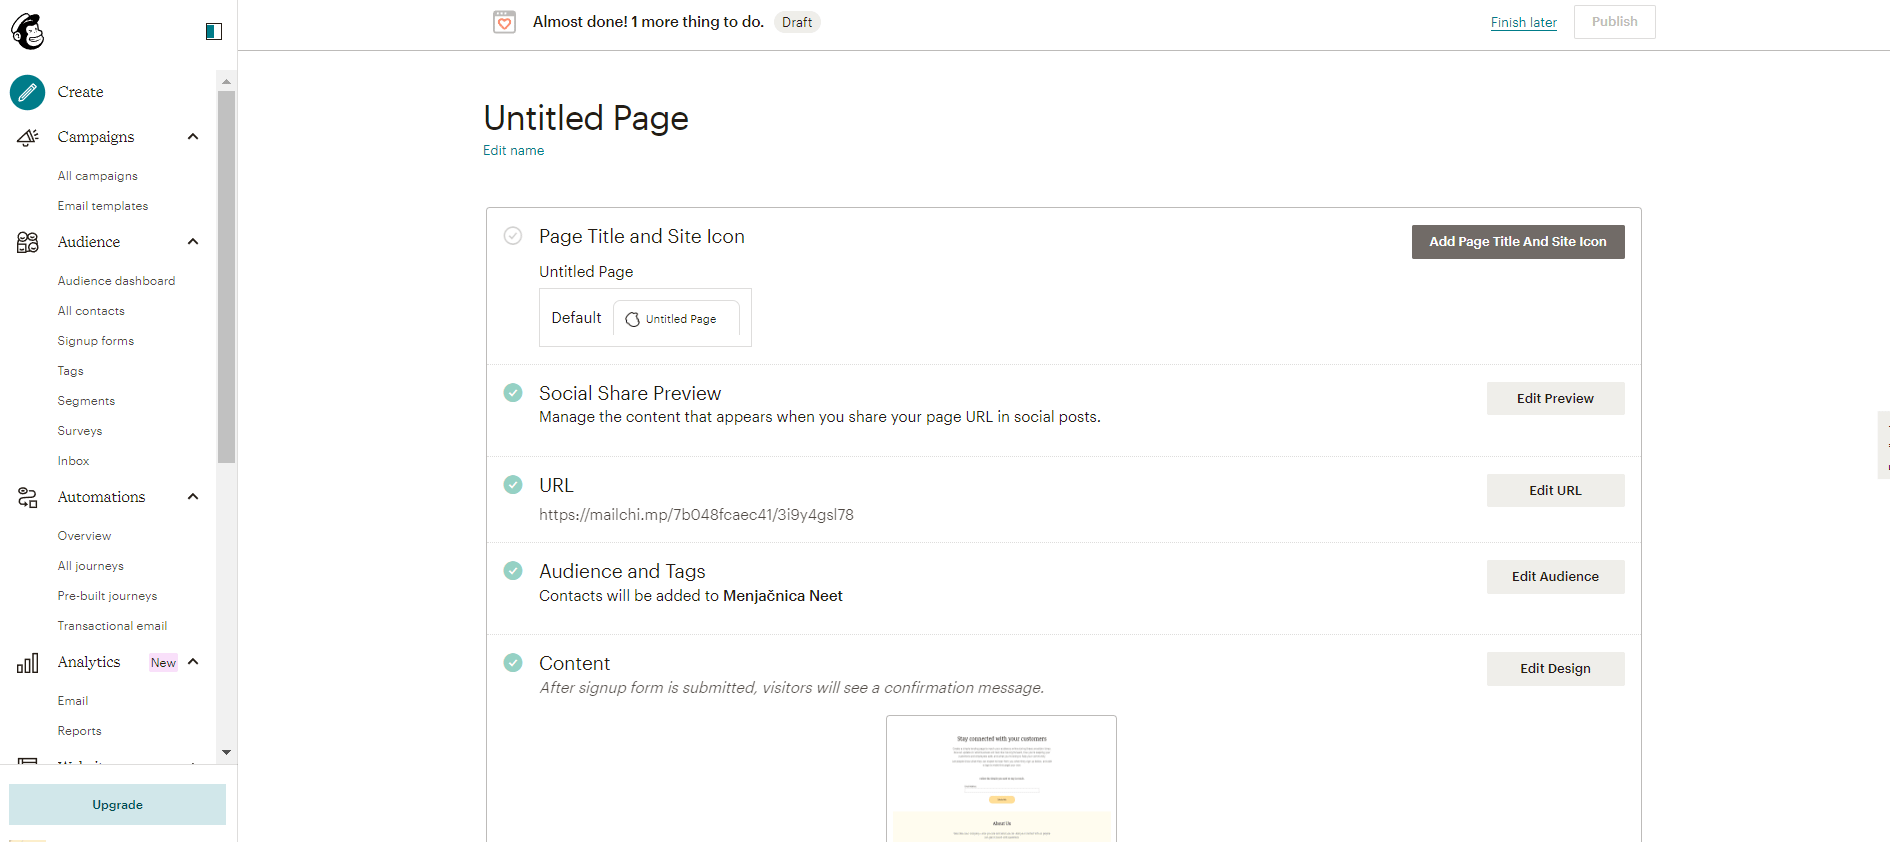Click the Finish later link
The image size is (1890, 842).
[x=1523, y=22]
